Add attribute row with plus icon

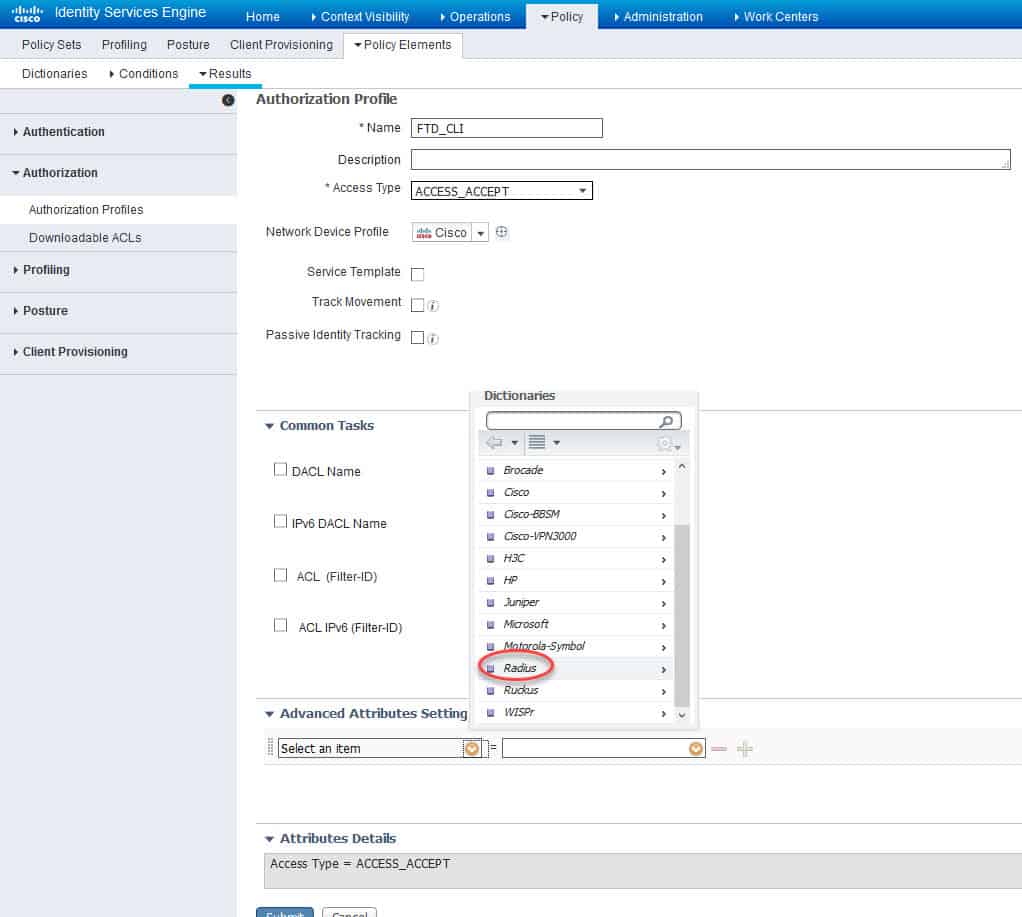[x=744, y=749]
